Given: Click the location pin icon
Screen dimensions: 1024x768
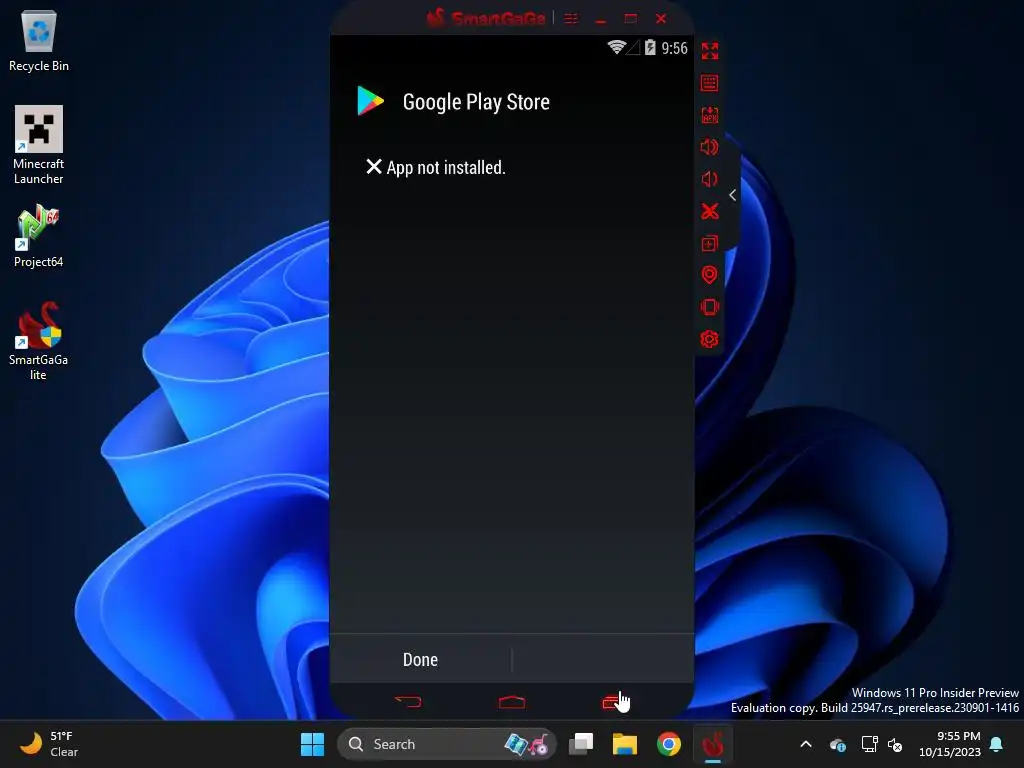Looking at the screenshot, I should 709,275.
